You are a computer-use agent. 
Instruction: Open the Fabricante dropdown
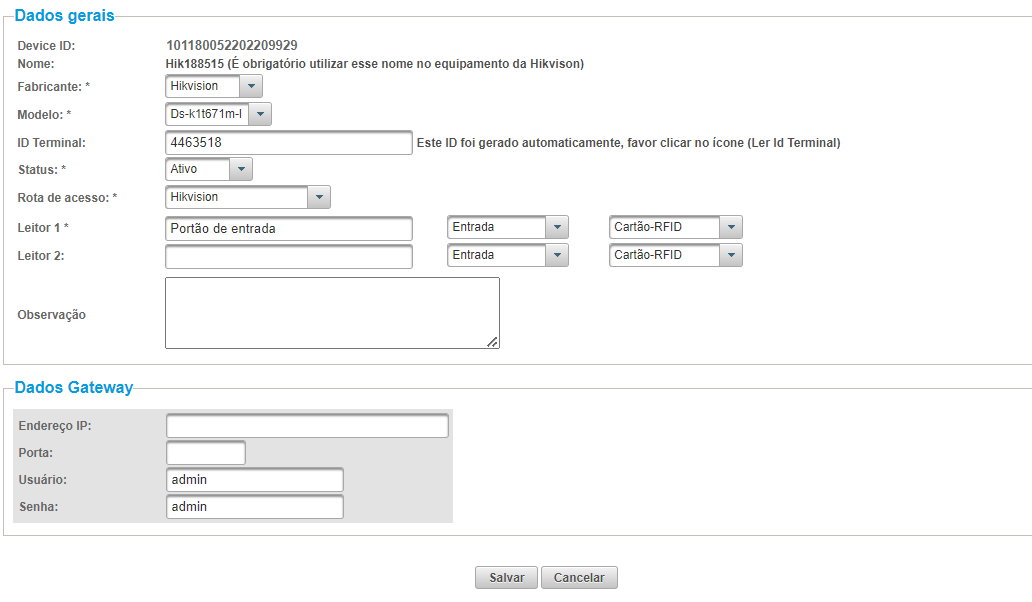[213, 86]
